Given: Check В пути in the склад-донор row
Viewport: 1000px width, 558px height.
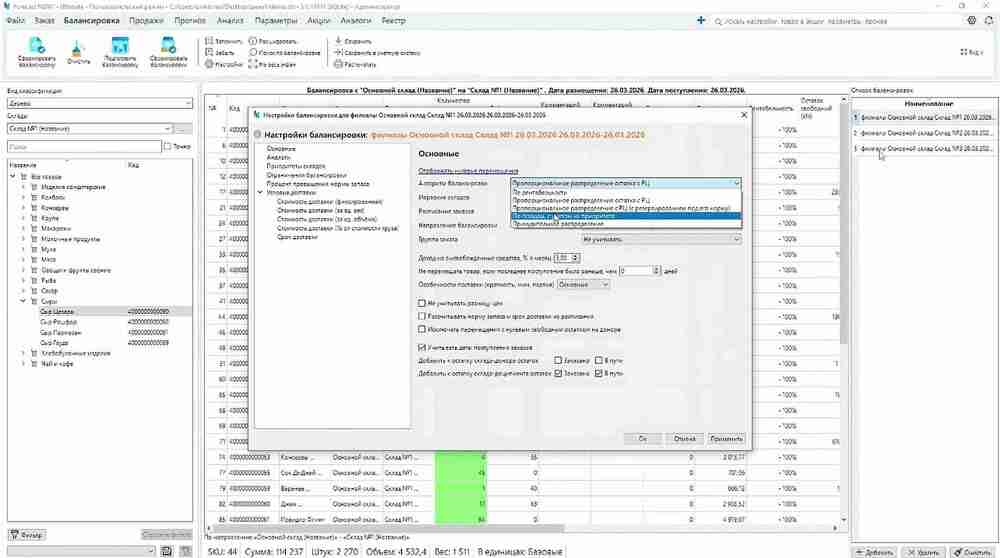Looking at the screenshot, I should point(598,360).
